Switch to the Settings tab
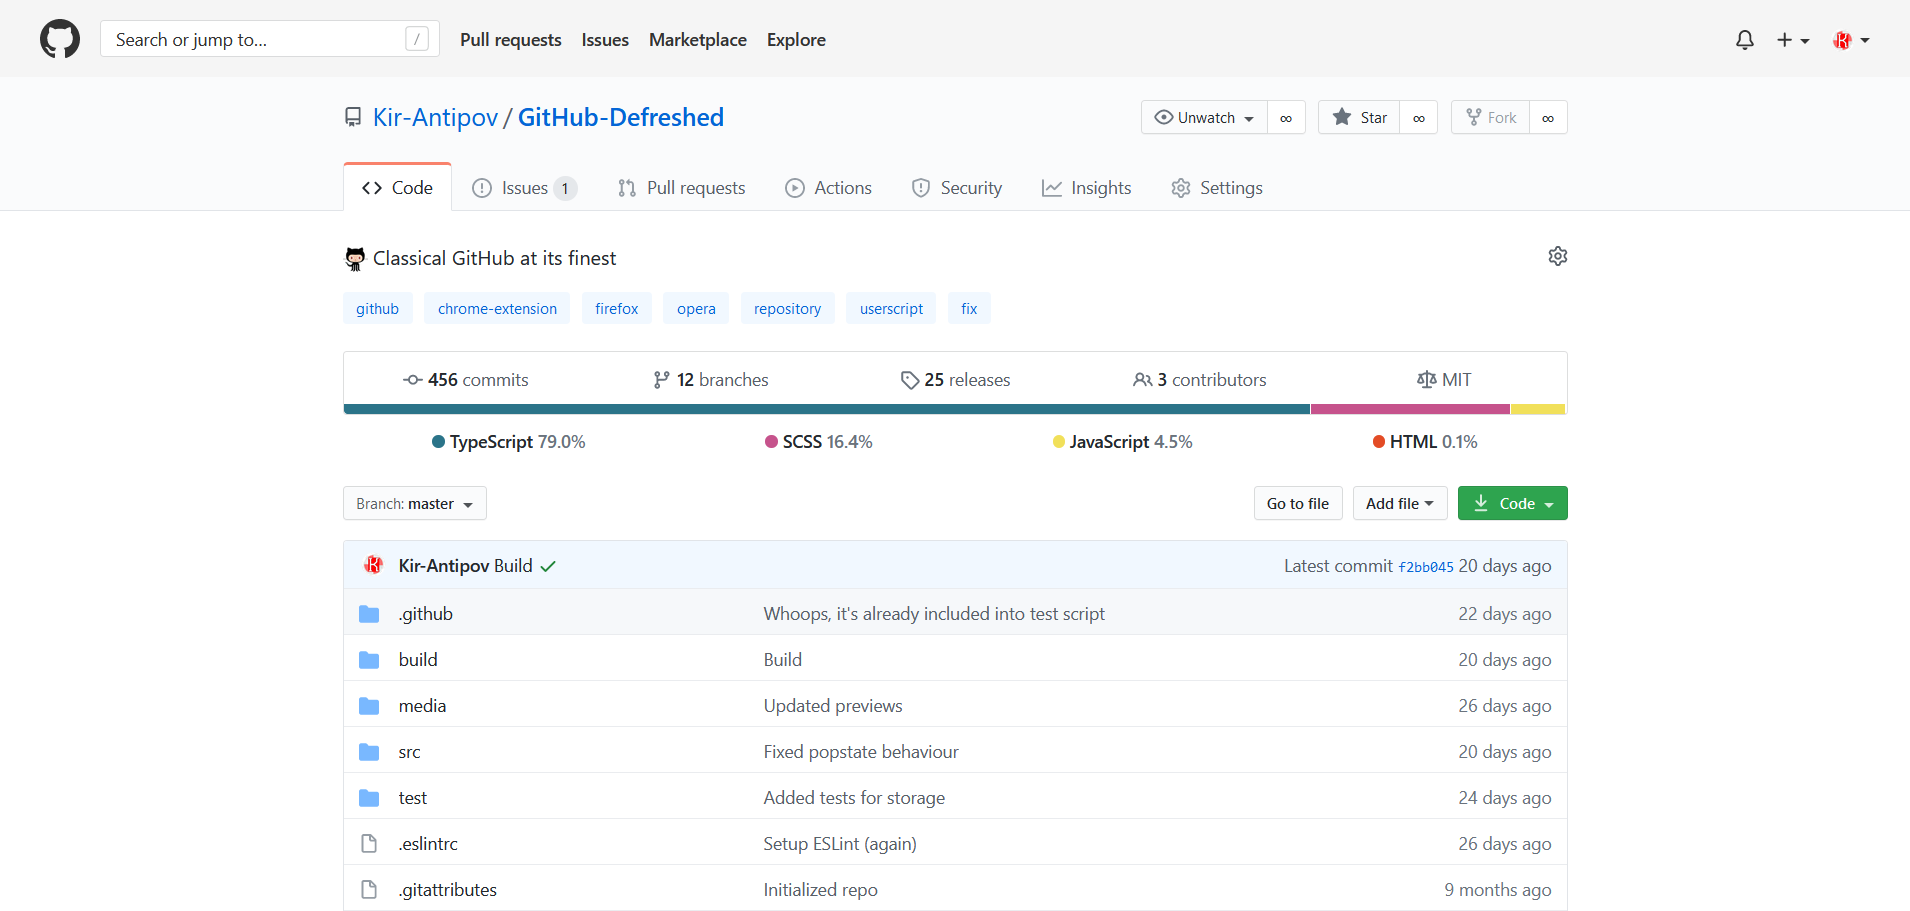 coord(1217,187)
